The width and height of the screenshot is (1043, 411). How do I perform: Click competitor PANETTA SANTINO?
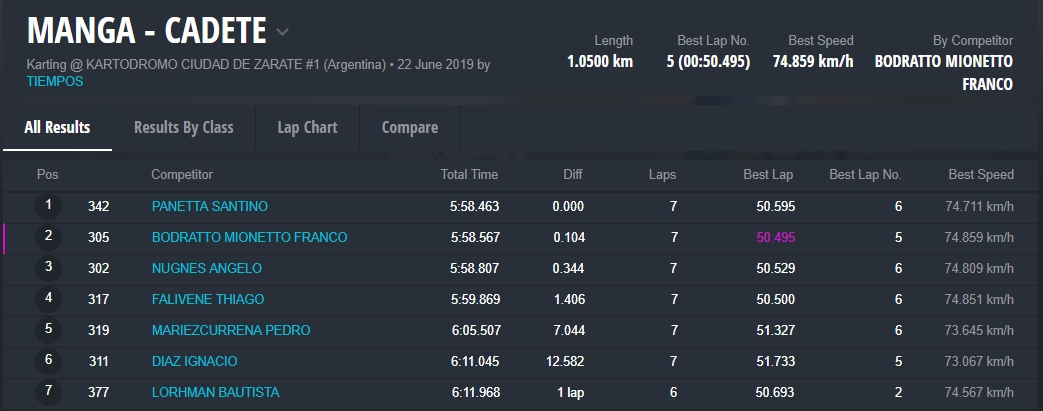[209, 206]
